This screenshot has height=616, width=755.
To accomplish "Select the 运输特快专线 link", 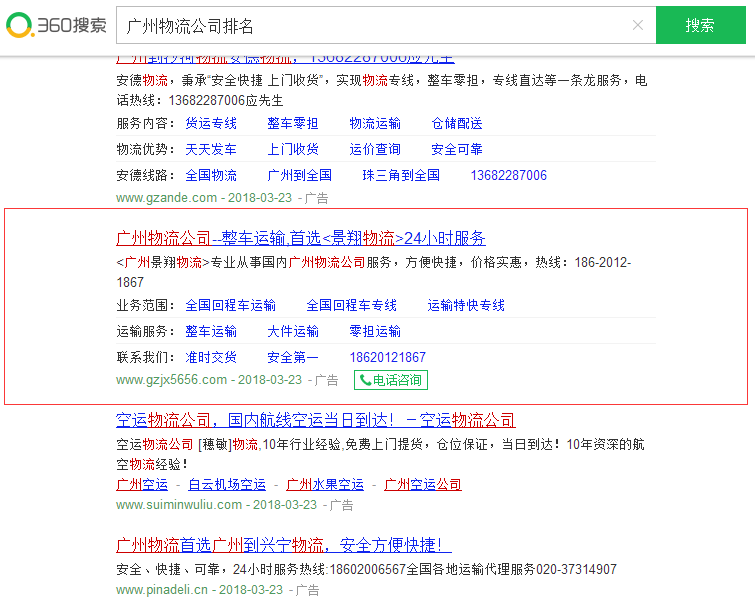I will click(x=466, y=306).
